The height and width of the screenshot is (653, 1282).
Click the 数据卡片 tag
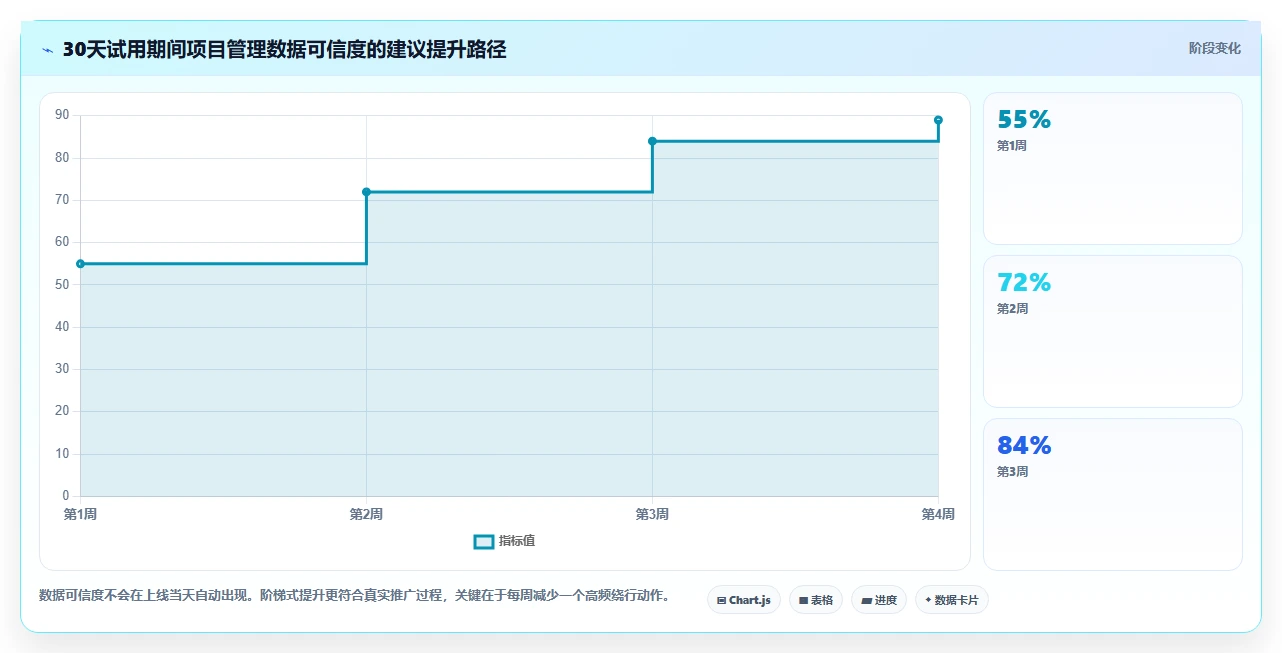951,600
